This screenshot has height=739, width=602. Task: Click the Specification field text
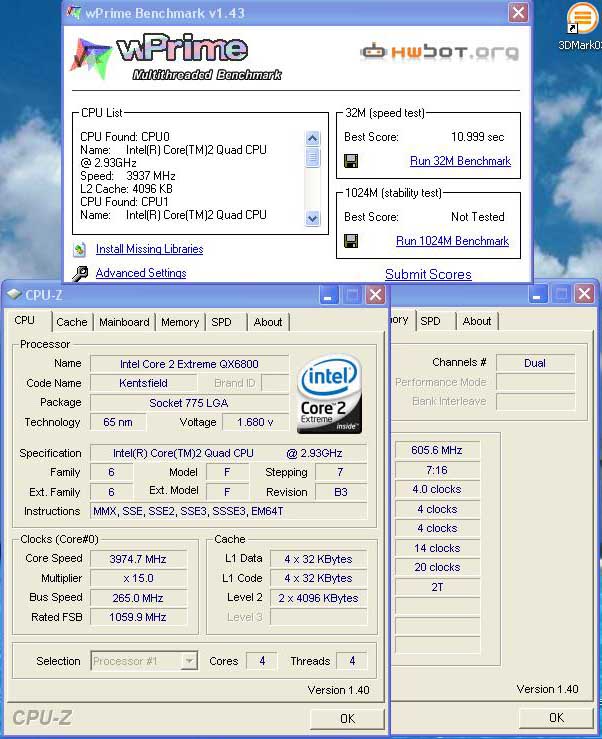[x=228, y=453]
